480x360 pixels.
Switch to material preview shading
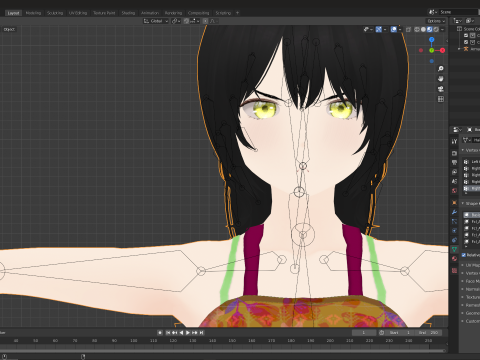[x=430, y=29]
